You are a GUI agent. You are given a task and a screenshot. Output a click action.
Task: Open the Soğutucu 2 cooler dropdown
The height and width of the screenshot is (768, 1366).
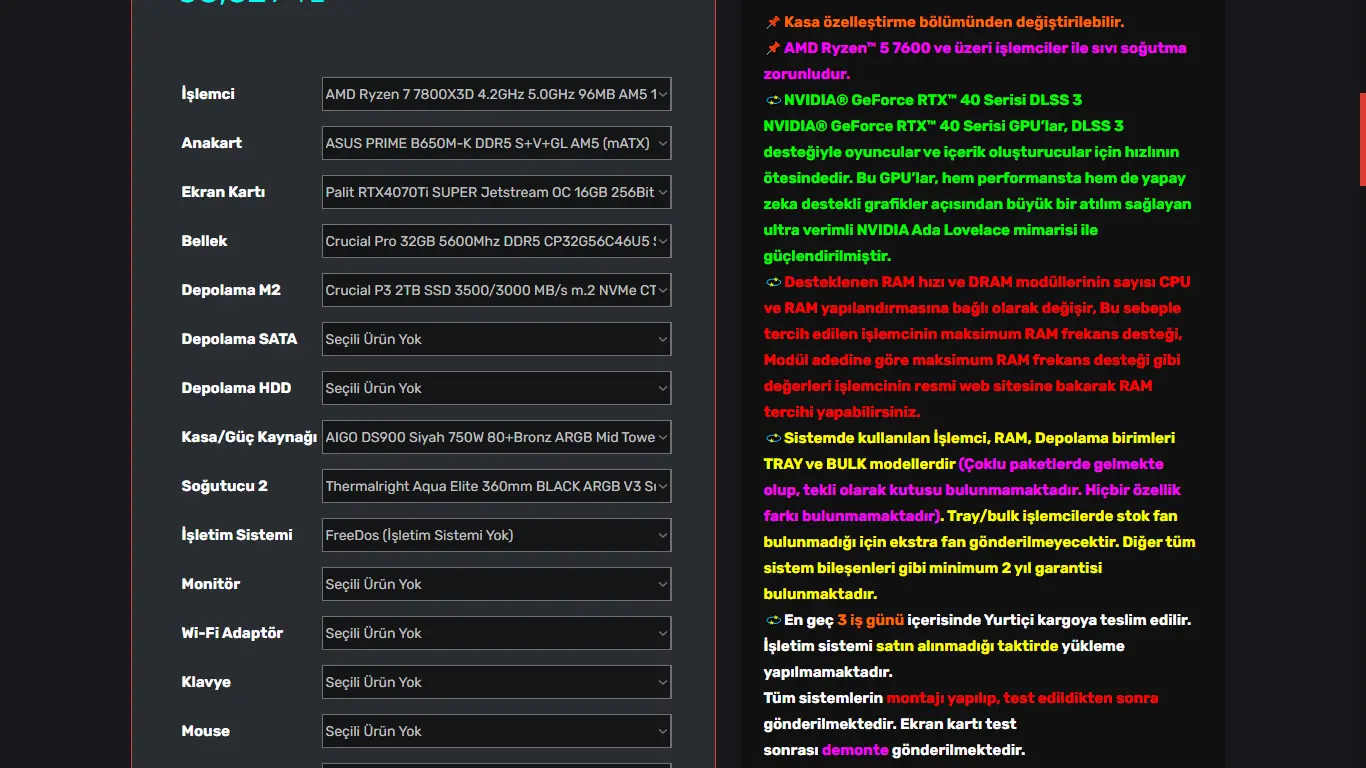tap(496, 486)
